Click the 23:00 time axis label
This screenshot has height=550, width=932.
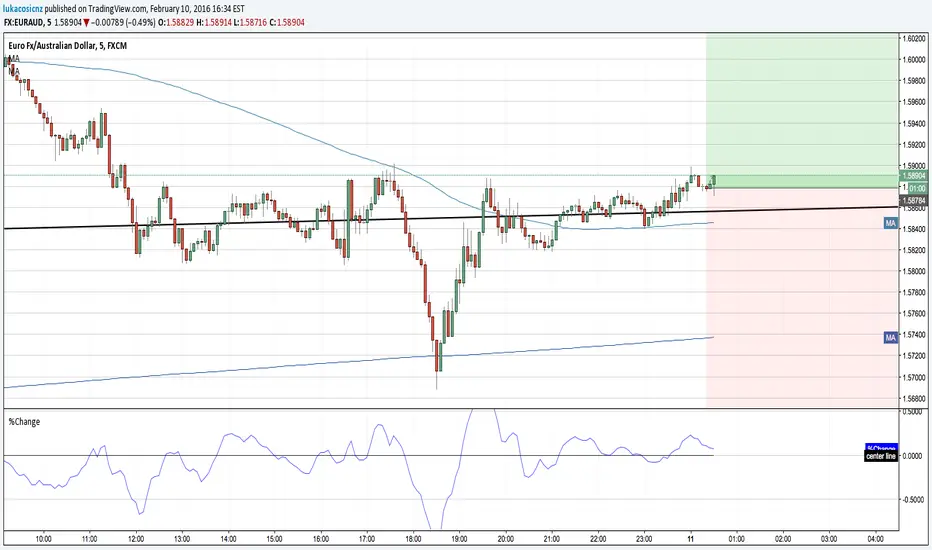click(644, 539)
